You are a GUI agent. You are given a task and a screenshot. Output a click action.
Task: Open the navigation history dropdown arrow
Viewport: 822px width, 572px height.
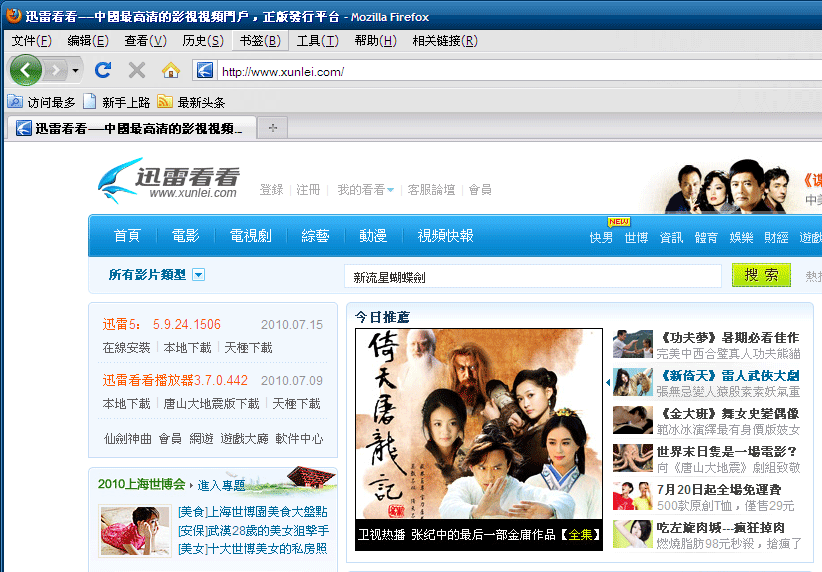coord(75,70)
